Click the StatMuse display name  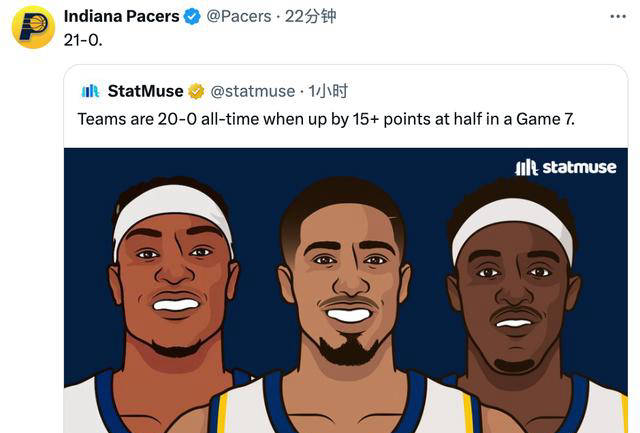145,91
